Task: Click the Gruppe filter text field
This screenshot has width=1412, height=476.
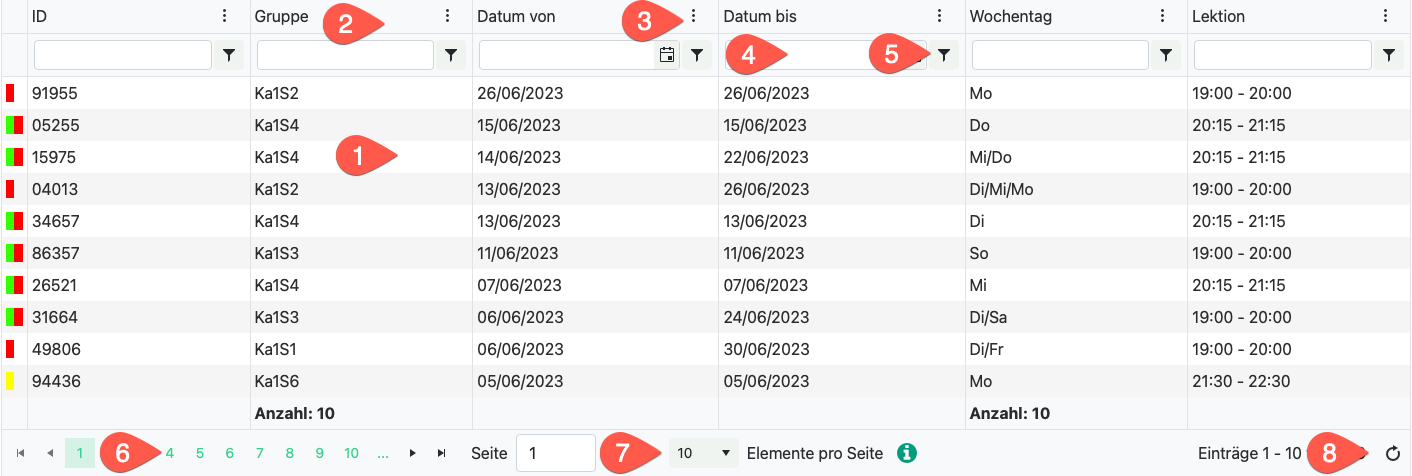Action: 345,55
